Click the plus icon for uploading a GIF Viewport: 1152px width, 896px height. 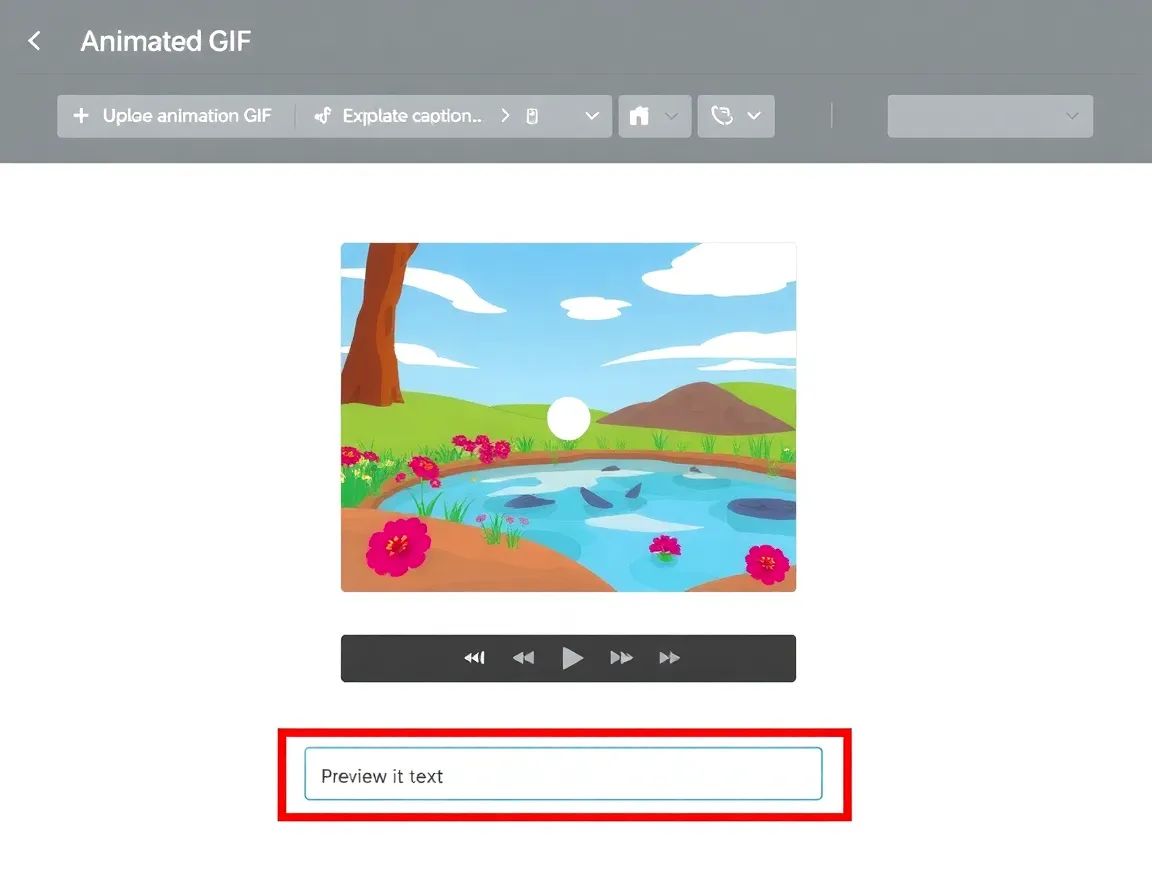coord(81,116)
